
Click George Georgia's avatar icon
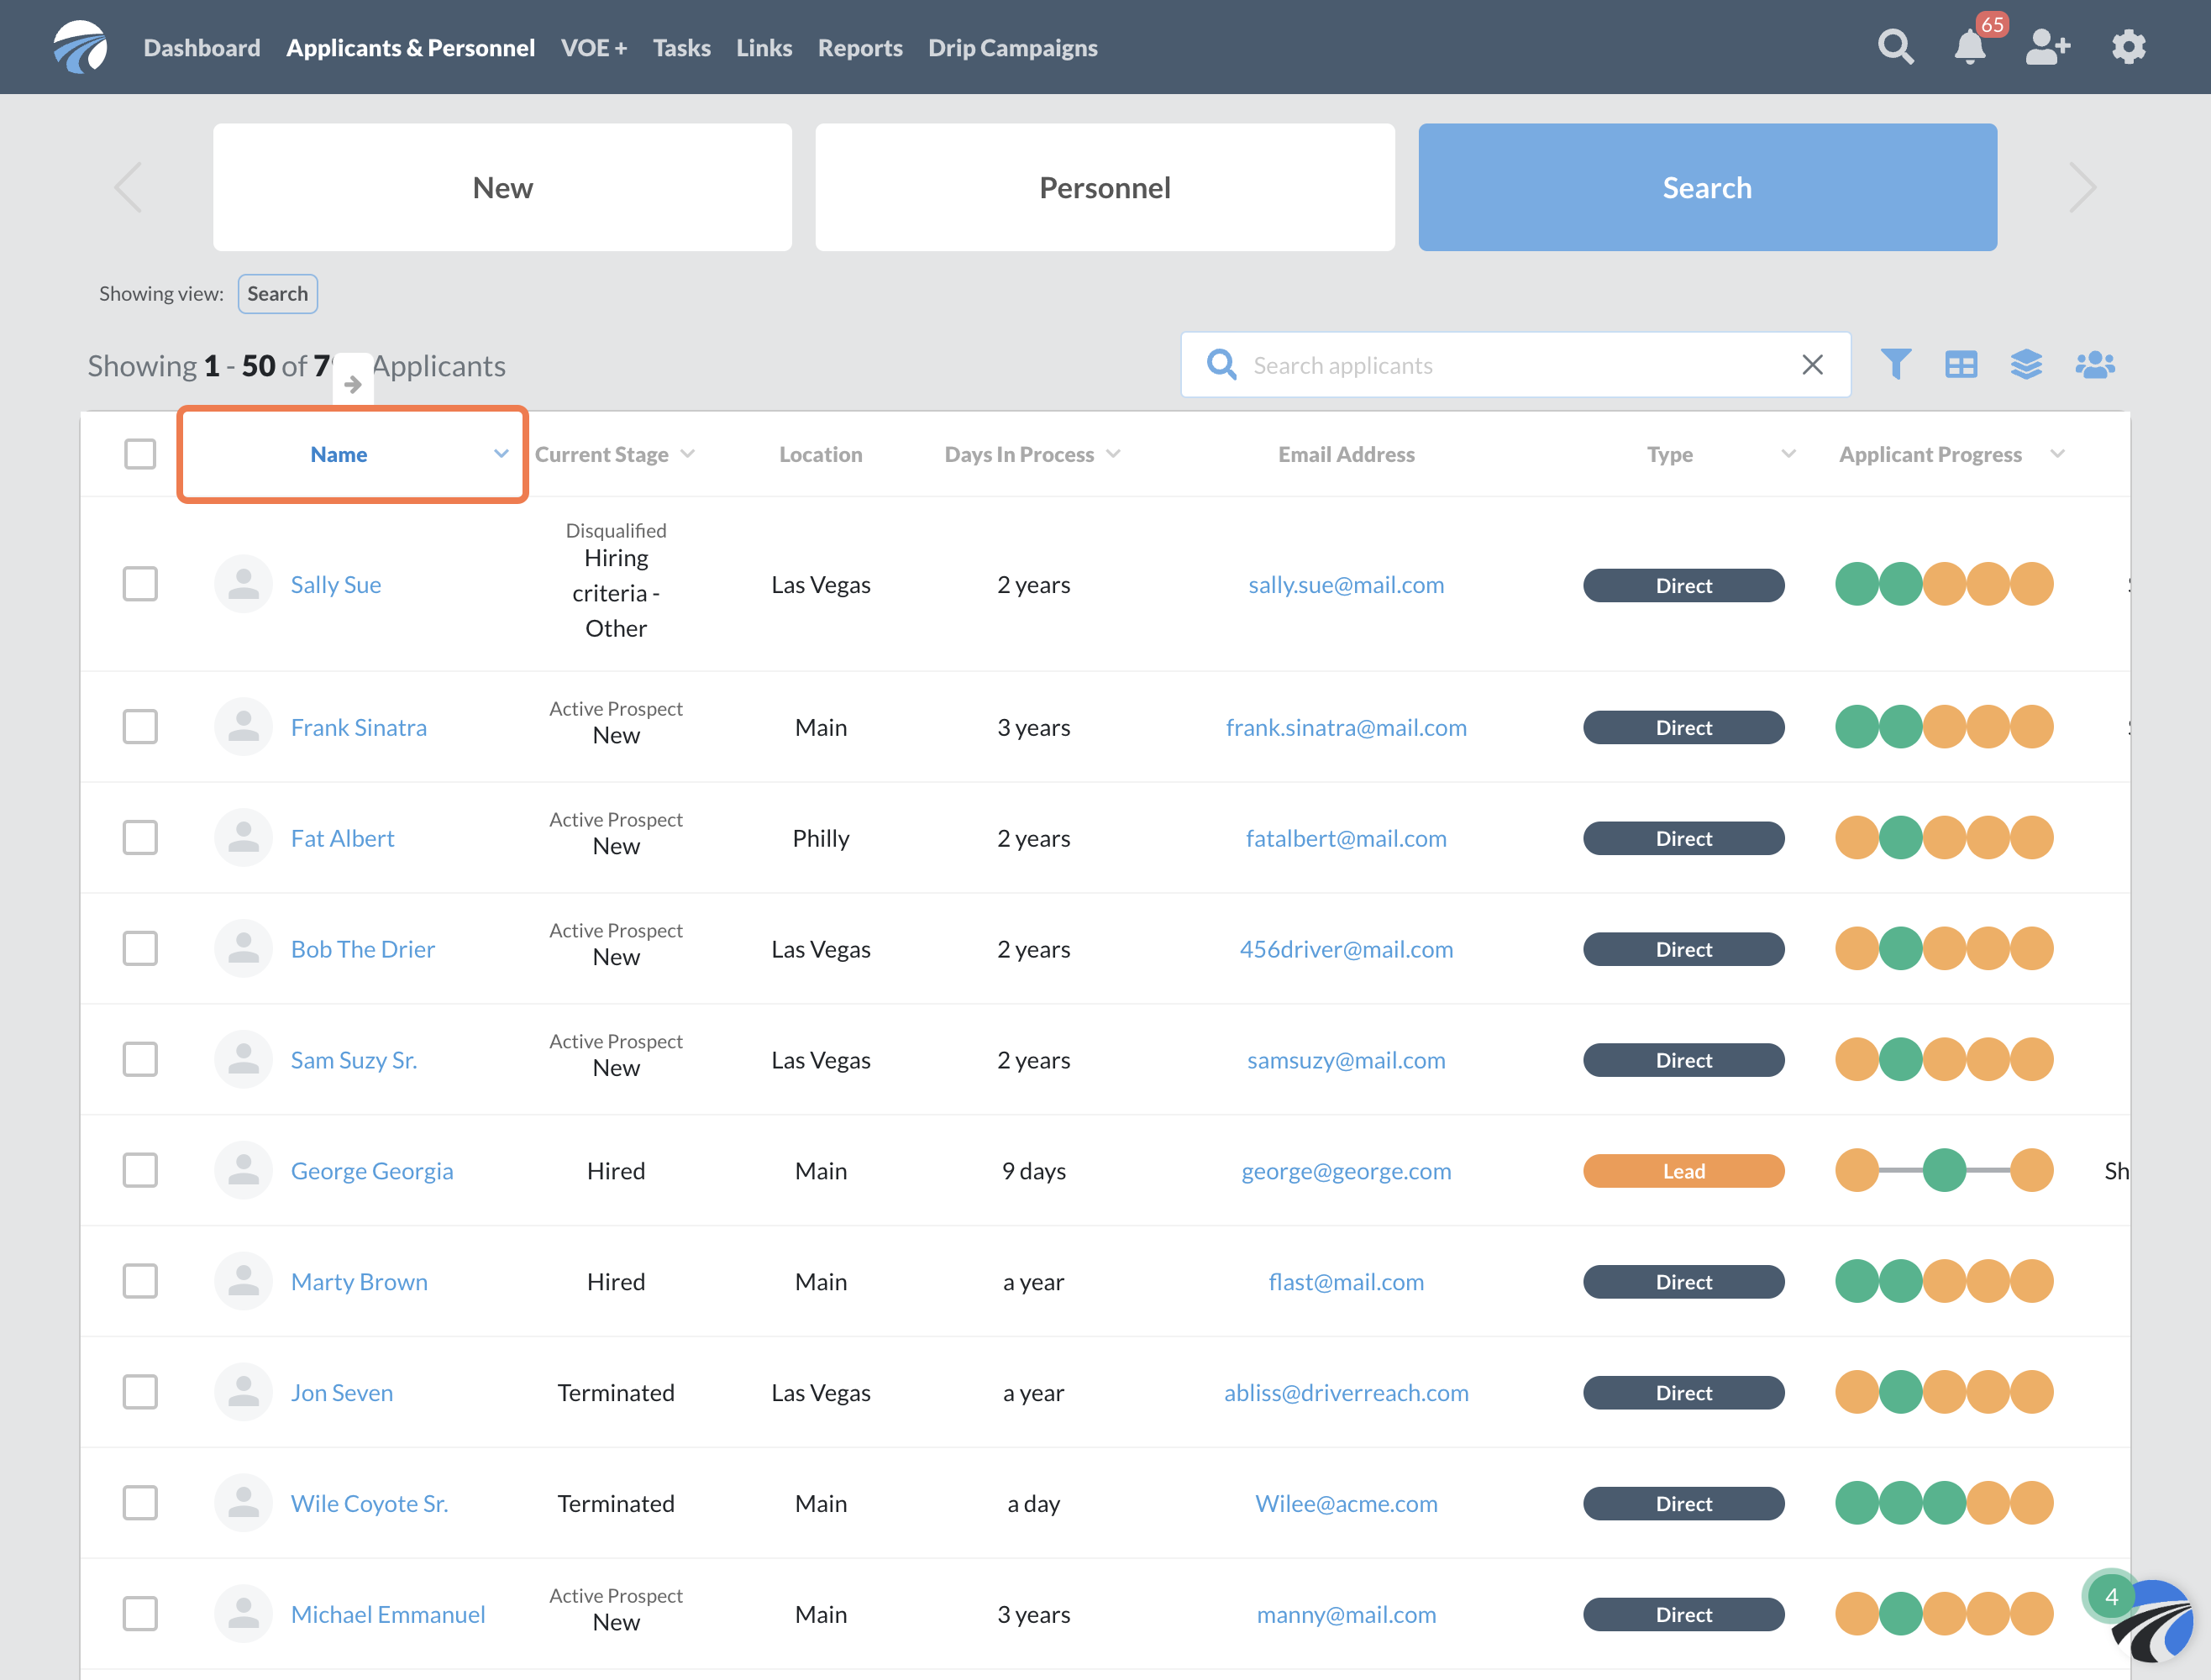click(x=243, y=1171)
